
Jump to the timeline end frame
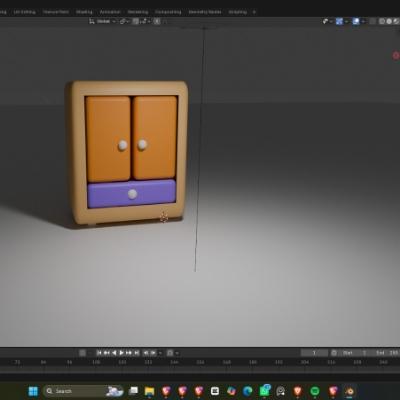coord(137,353)
